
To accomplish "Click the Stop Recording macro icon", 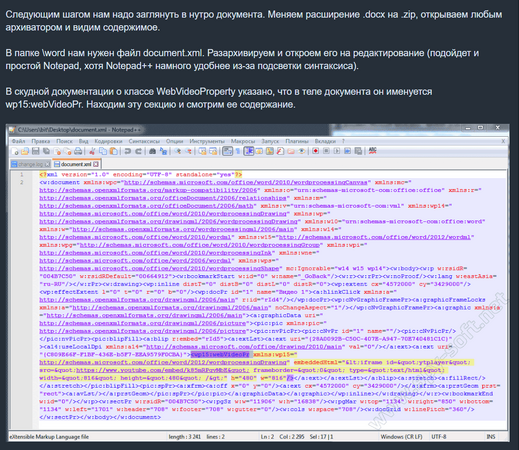I will (x=326, y=151).
